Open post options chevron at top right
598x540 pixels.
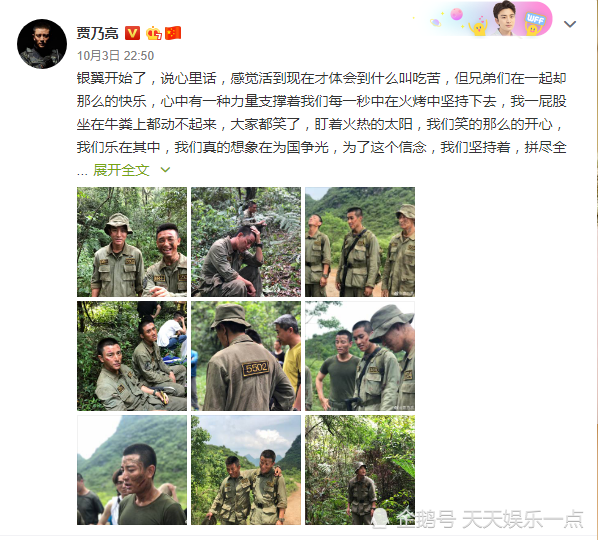point(570,24)
